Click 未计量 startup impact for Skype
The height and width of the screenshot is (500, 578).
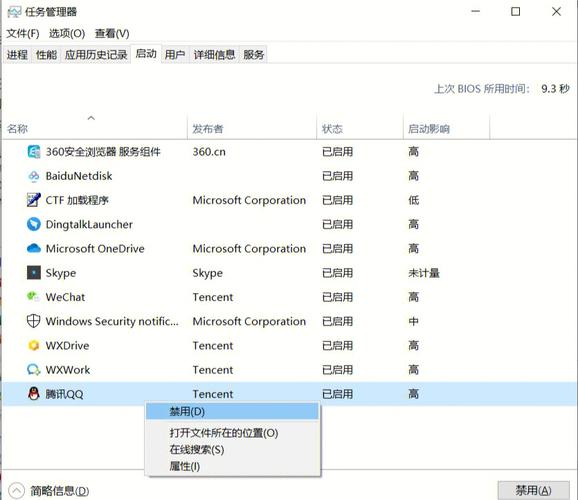tap(424, 273)
